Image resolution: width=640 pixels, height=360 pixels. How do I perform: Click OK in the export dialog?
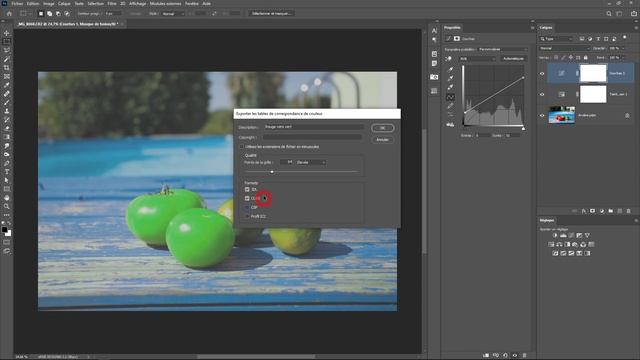pyautogui.click(x=382, y=128)
